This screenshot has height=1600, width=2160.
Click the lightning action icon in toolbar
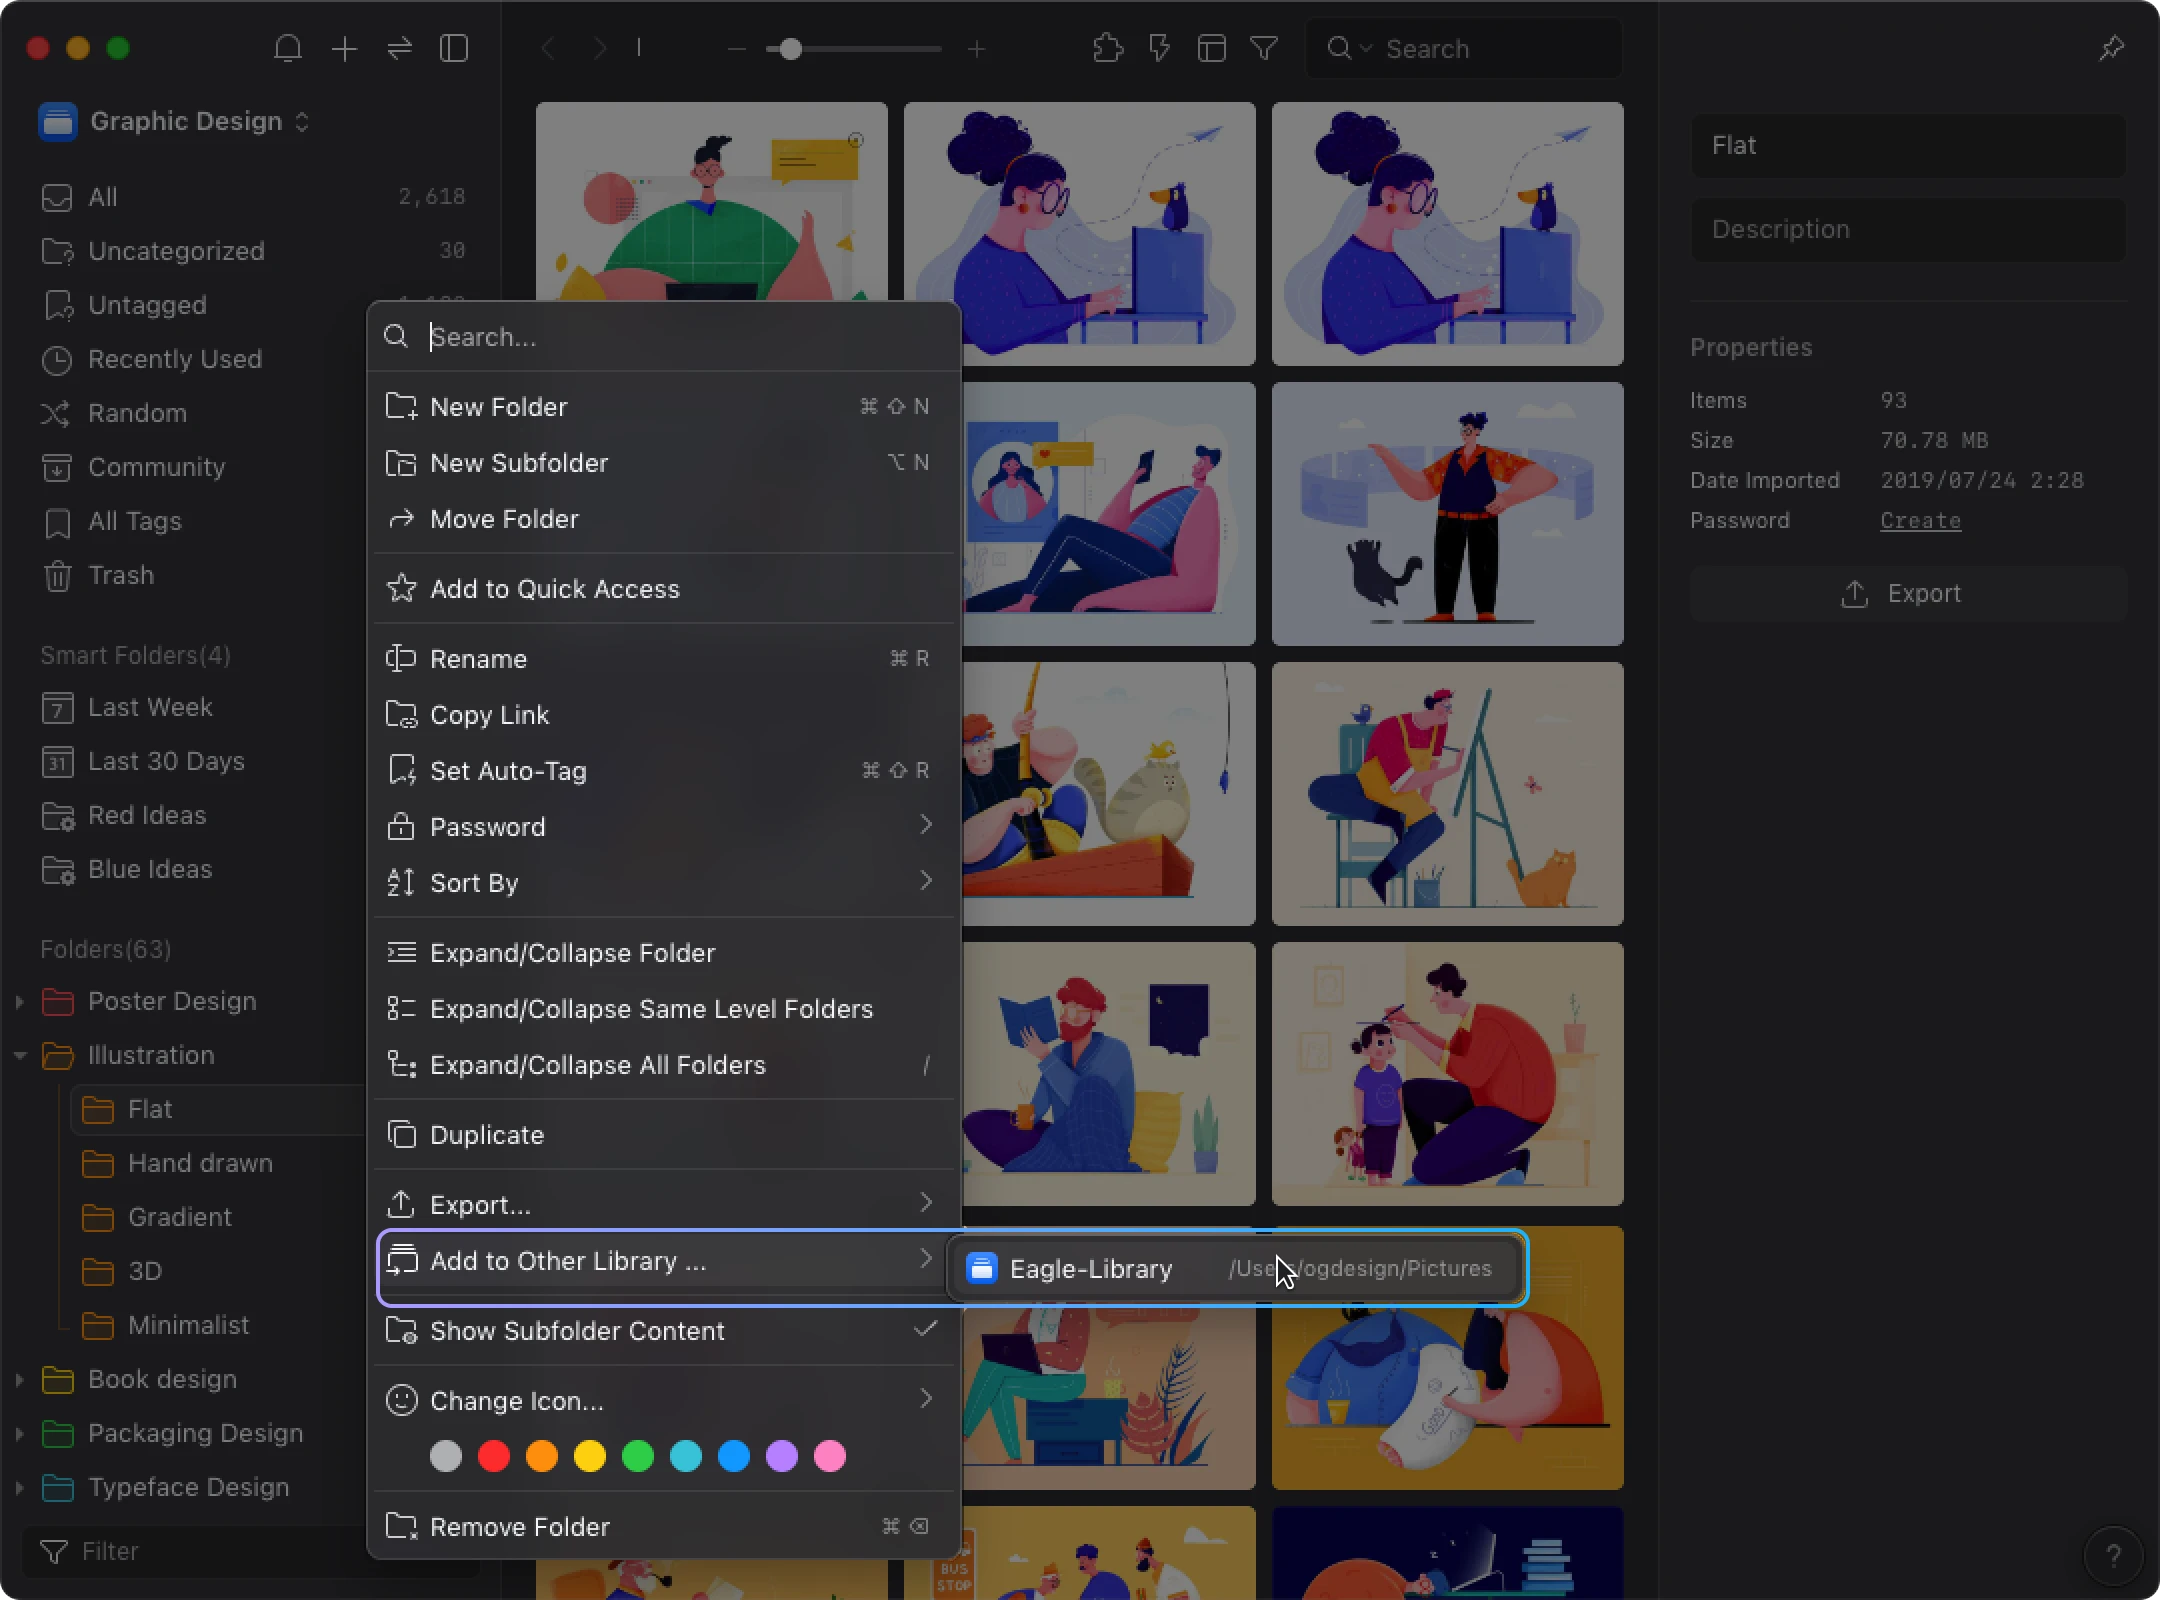(x=1160, y=48)
